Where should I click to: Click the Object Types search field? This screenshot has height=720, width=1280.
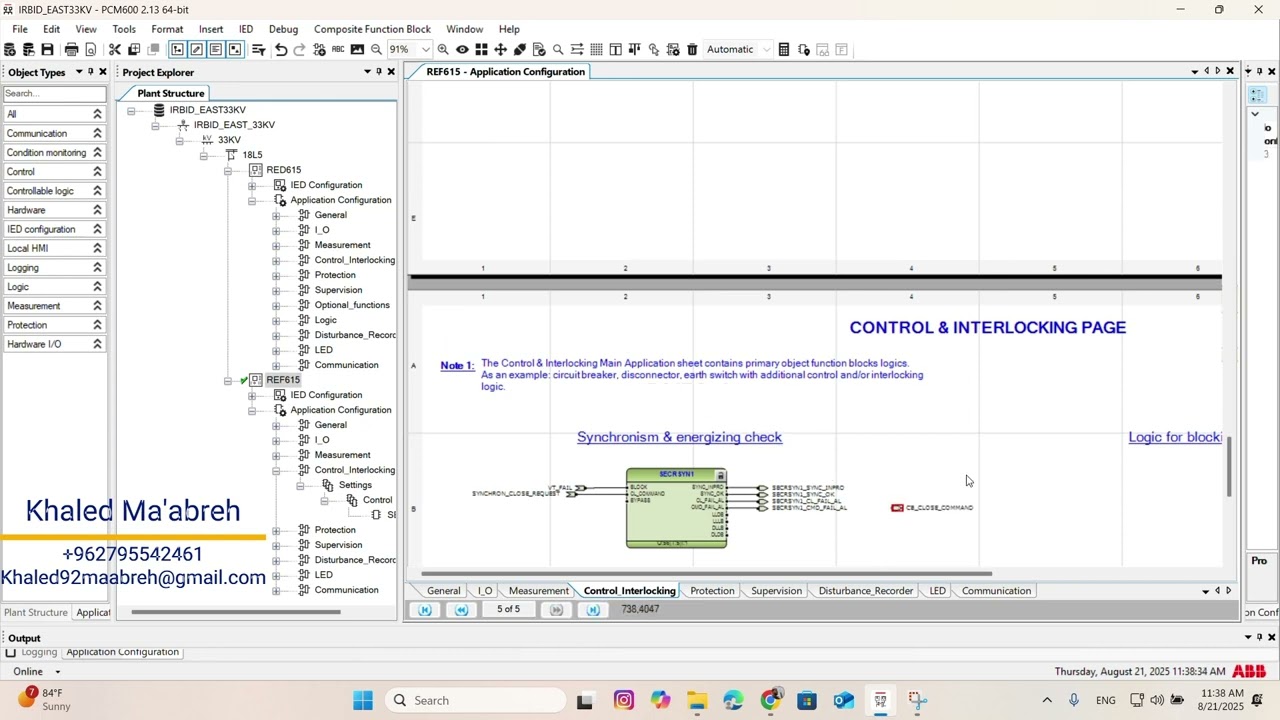54,93
